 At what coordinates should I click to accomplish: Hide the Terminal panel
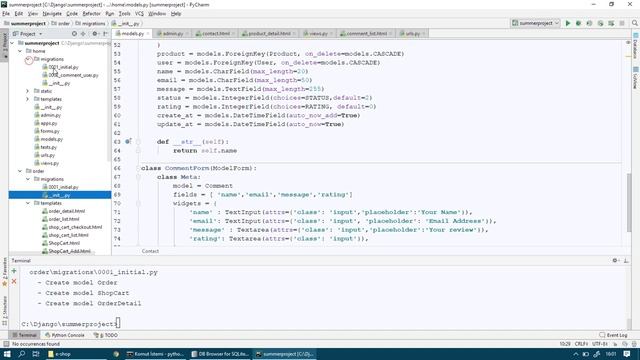(x=626, y=260)
